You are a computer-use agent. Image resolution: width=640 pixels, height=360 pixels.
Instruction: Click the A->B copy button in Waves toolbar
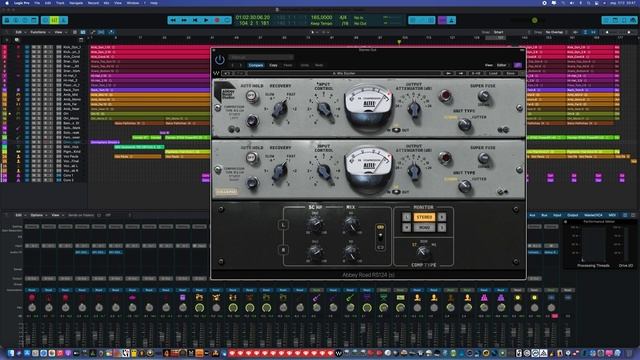476,73
